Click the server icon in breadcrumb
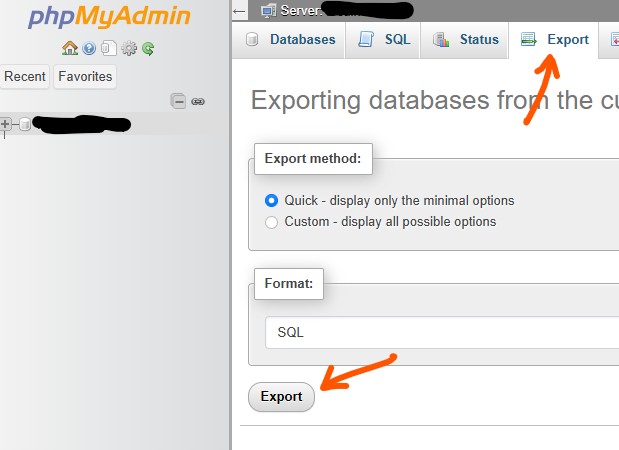The width and height of the screenshot is (619, 450). click(x=267, y=11)
